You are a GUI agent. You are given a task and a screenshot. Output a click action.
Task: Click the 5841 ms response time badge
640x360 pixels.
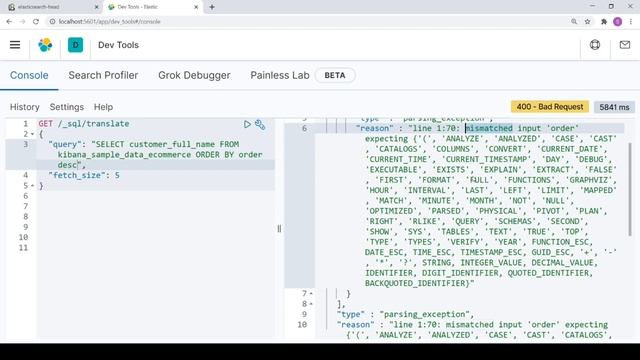614,107
